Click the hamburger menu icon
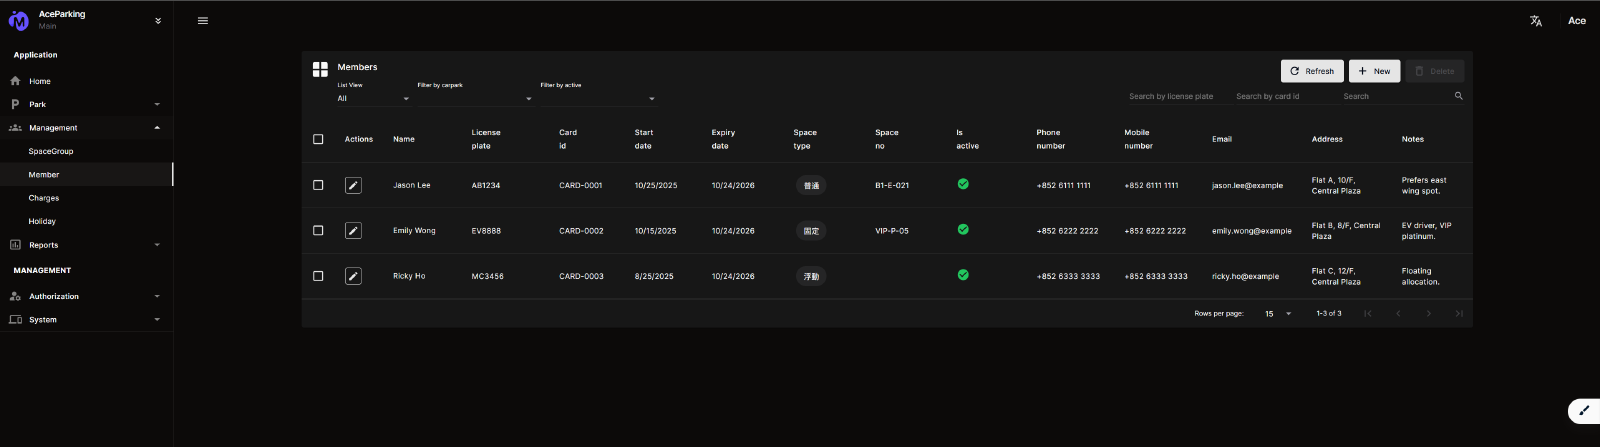 (x=203, y=21)
